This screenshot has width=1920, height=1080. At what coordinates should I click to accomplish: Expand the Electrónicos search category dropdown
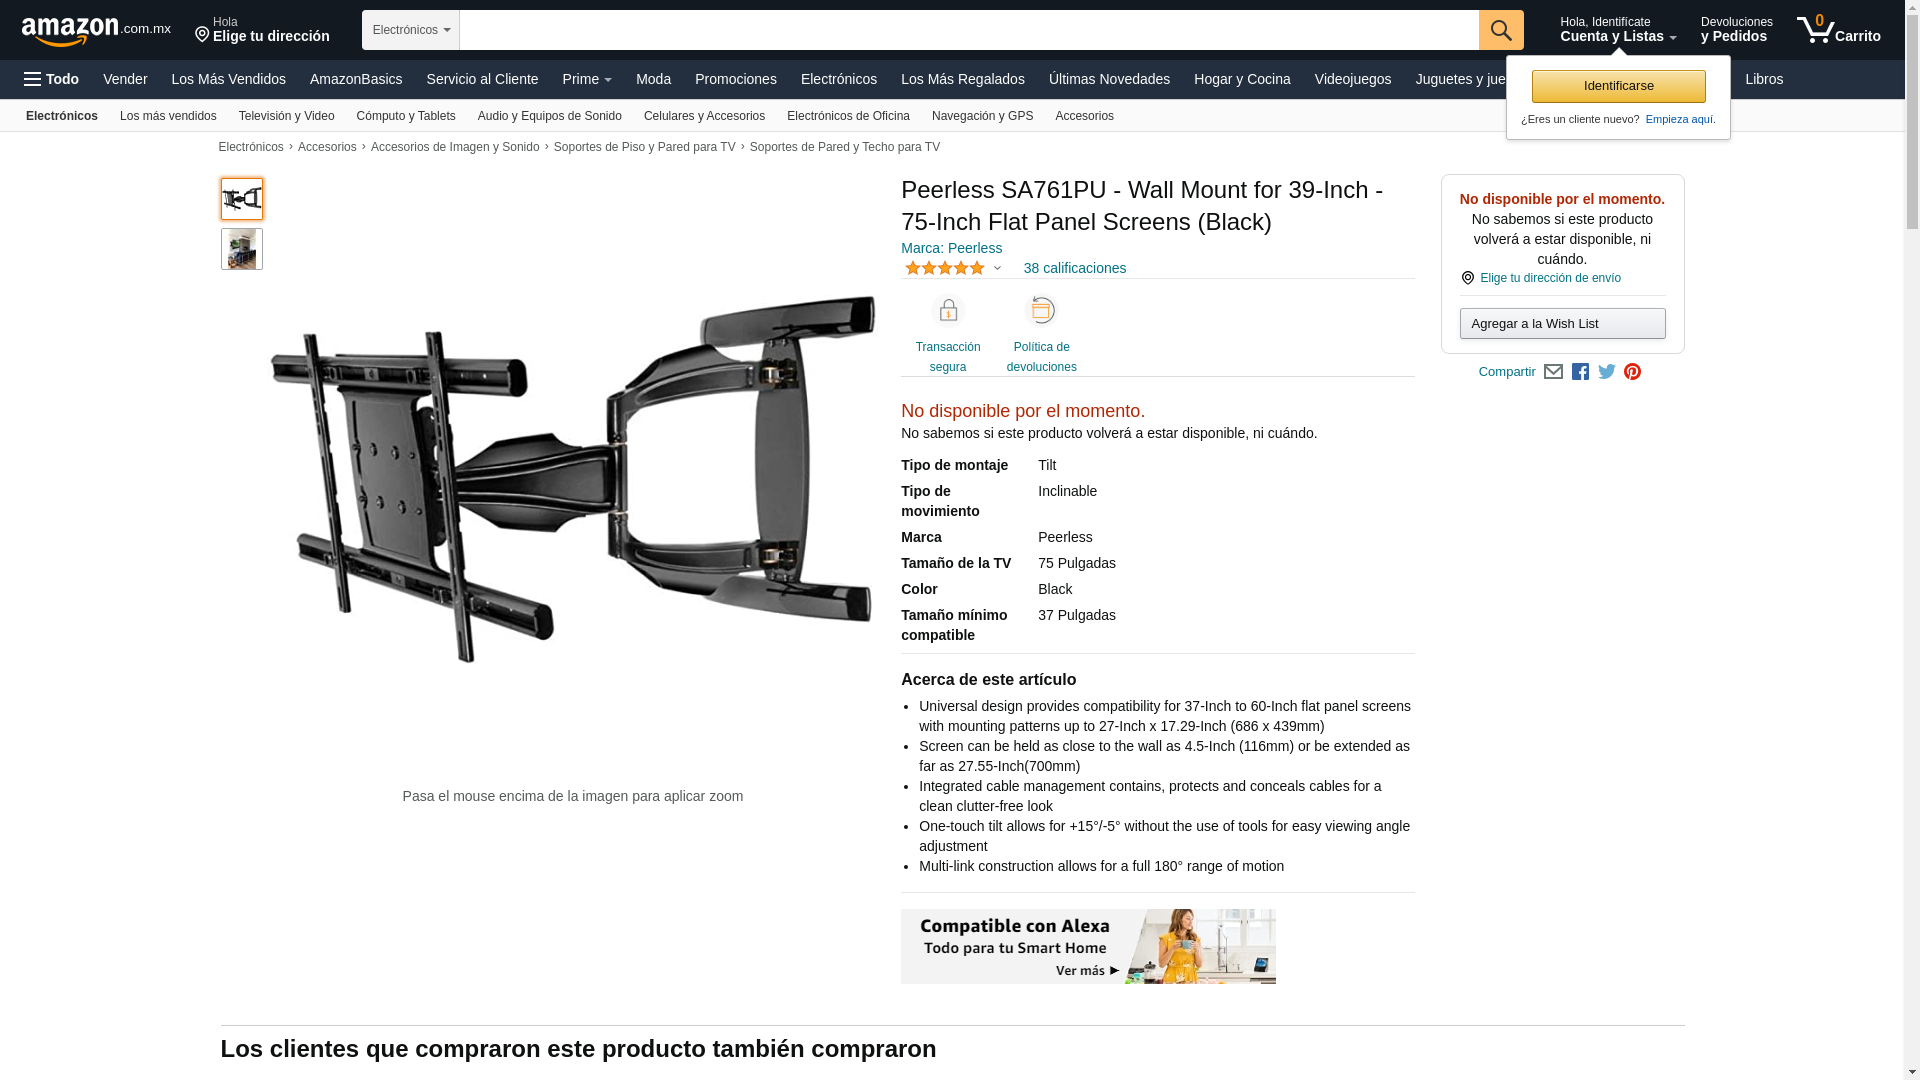tap(411, 30)
